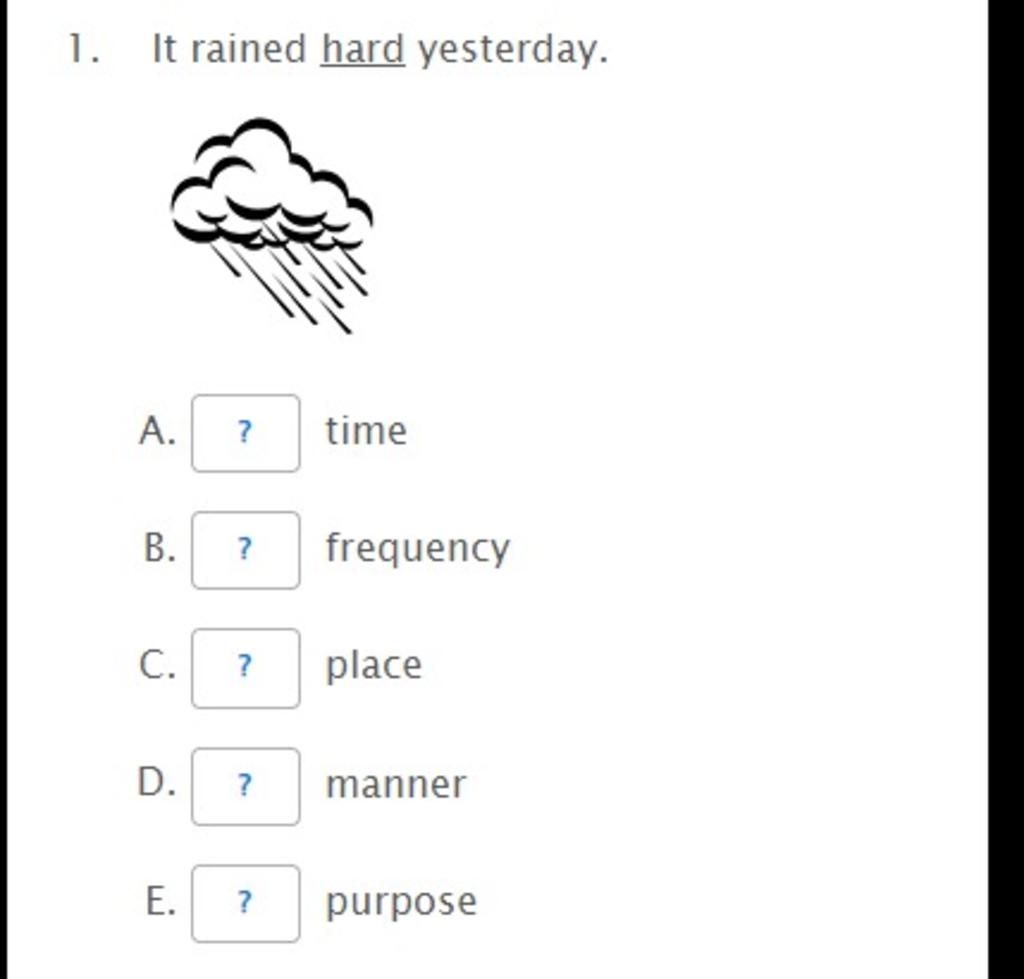This screenshot has width=1024, height=979.
Task: Open the answer box beside place
Action: [246, 667]
